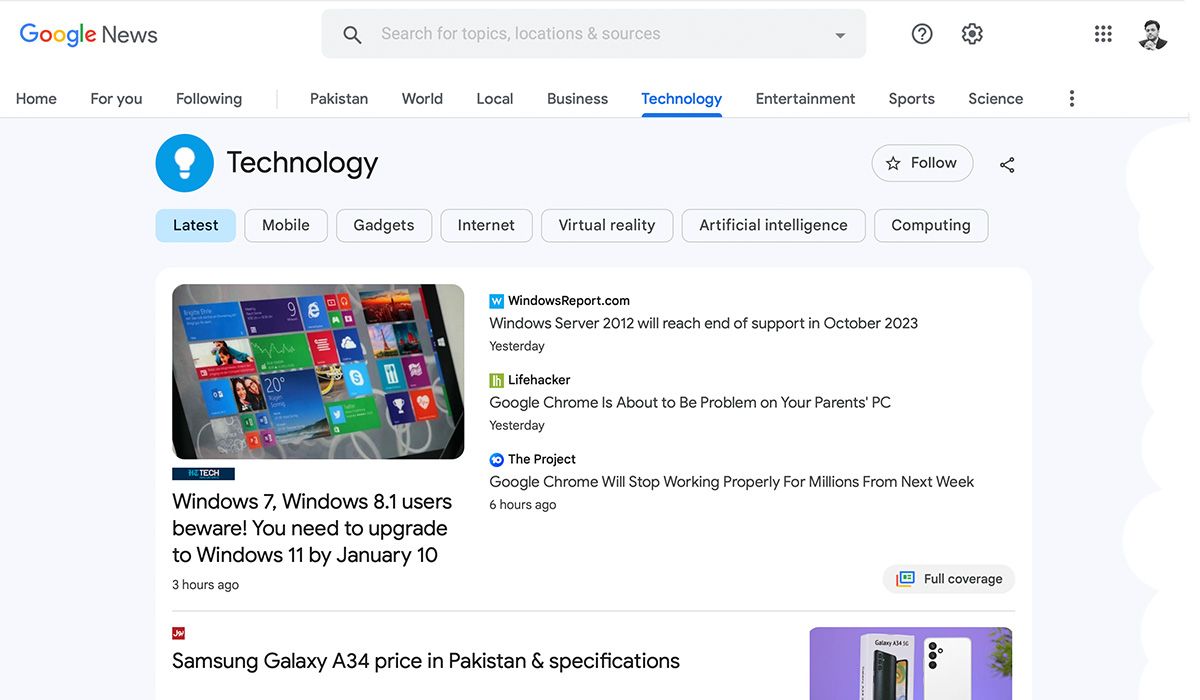
Task: Select the Artificial intelligence filter chip
Action: pyautogui.click(x=773, y=225)
